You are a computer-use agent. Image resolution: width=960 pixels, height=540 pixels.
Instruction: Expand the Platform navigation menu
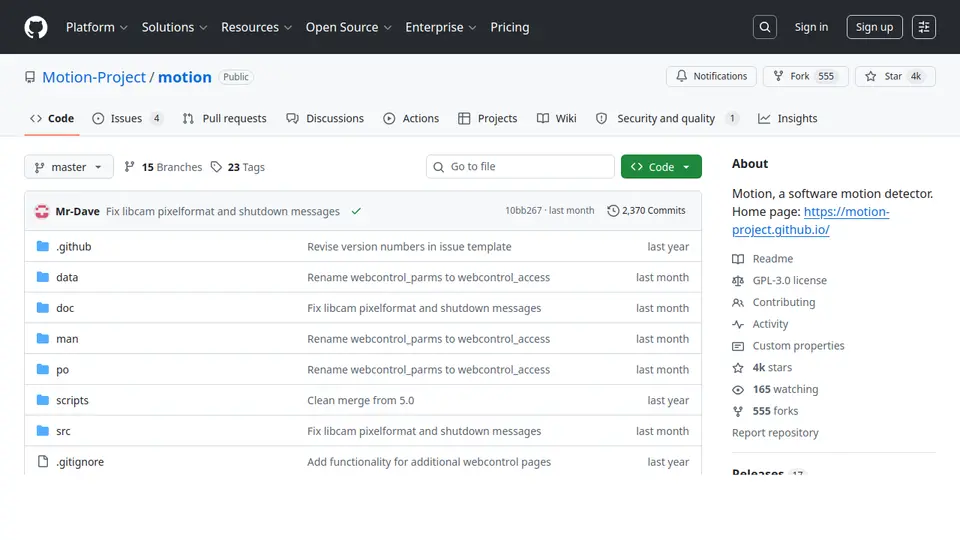click(x=97, y=27)
